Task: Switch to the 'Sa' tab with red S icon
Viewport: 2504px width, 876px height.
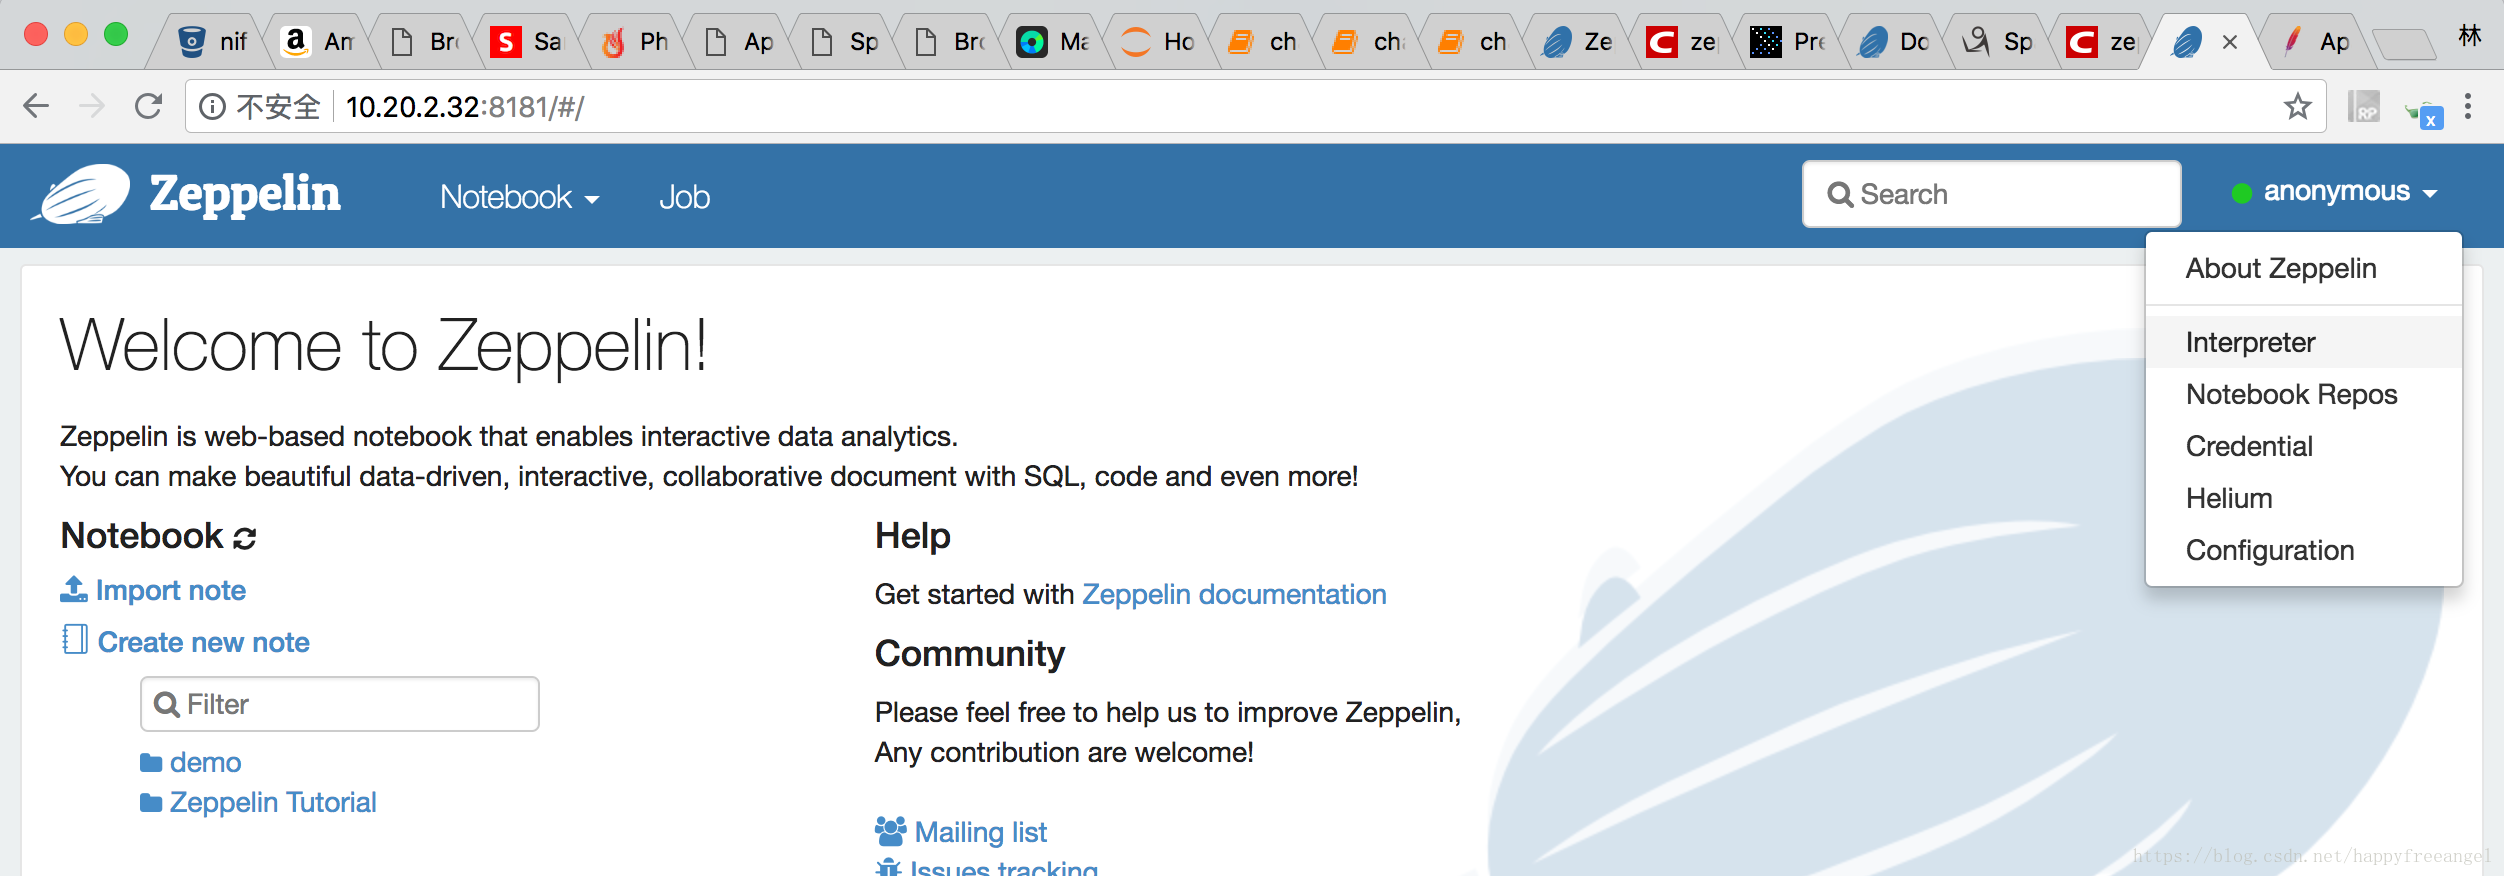Action: tap(527, 42)
